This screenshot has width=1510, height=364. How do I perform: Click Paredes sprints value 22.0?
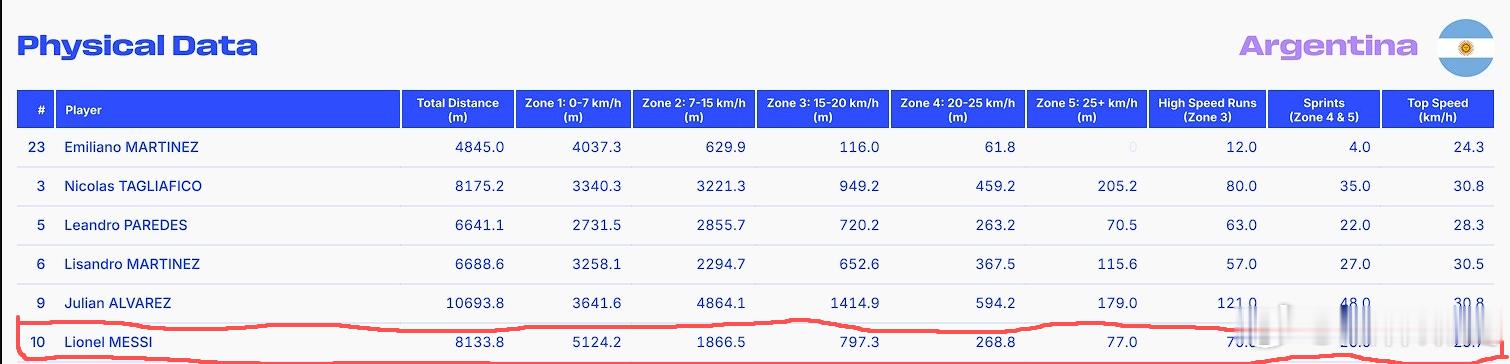coord(1356,225)
